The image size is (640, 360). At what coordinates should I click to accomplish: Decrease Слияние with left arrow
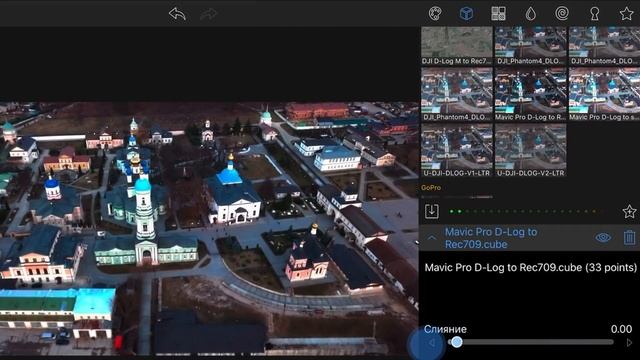[x=431, y=343]
